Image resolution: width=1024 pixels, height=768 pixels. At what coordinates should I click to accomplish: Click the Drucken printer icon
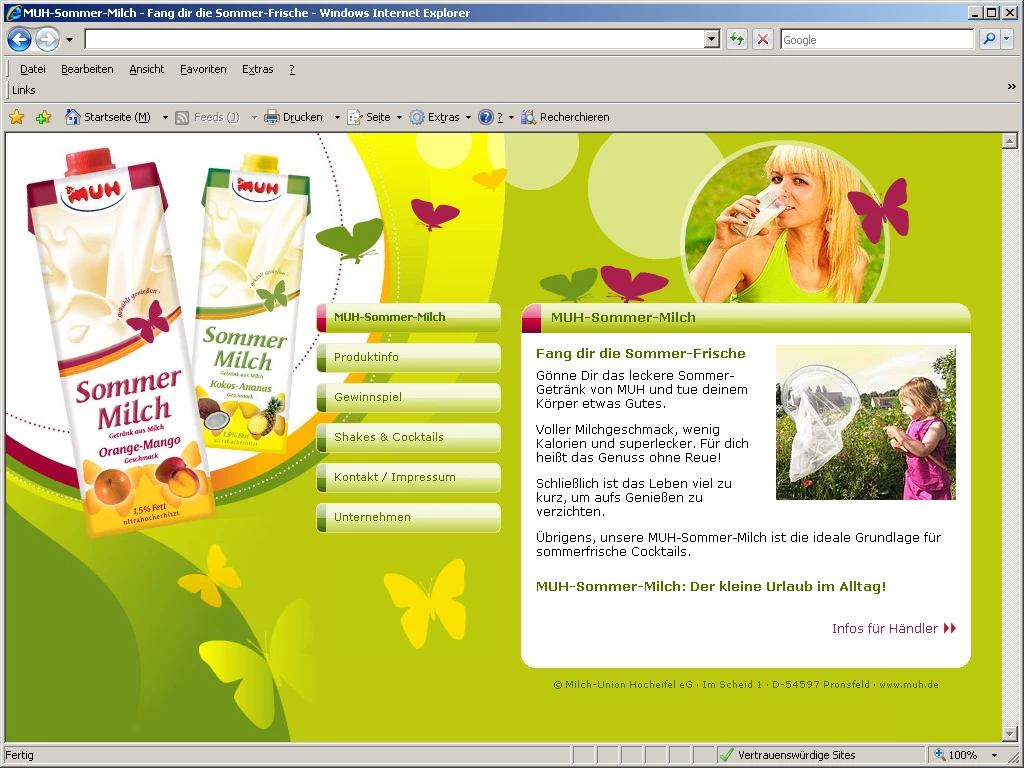[272, 117]
